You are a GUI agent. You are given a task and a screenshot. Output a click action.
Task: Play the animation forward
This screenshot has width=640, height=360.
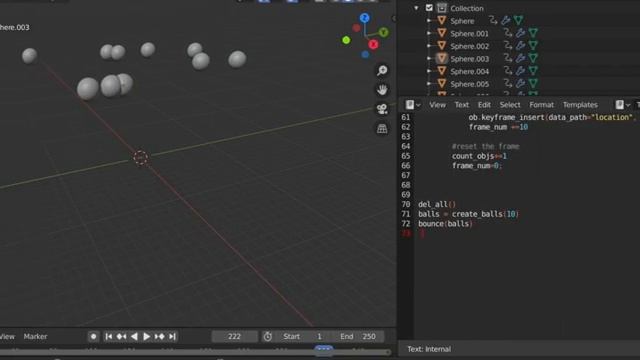click(147, 336)
